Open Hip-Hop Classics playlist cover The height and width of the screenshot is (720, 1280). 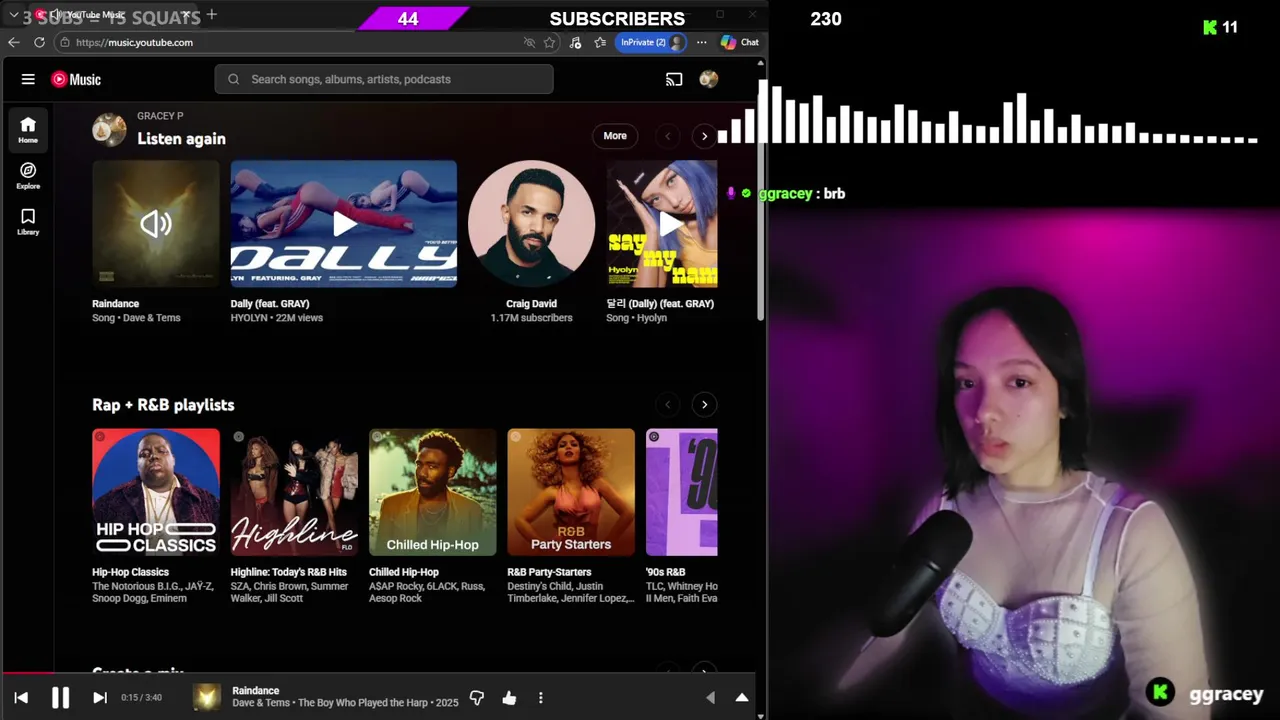click(x=156, y=492)
